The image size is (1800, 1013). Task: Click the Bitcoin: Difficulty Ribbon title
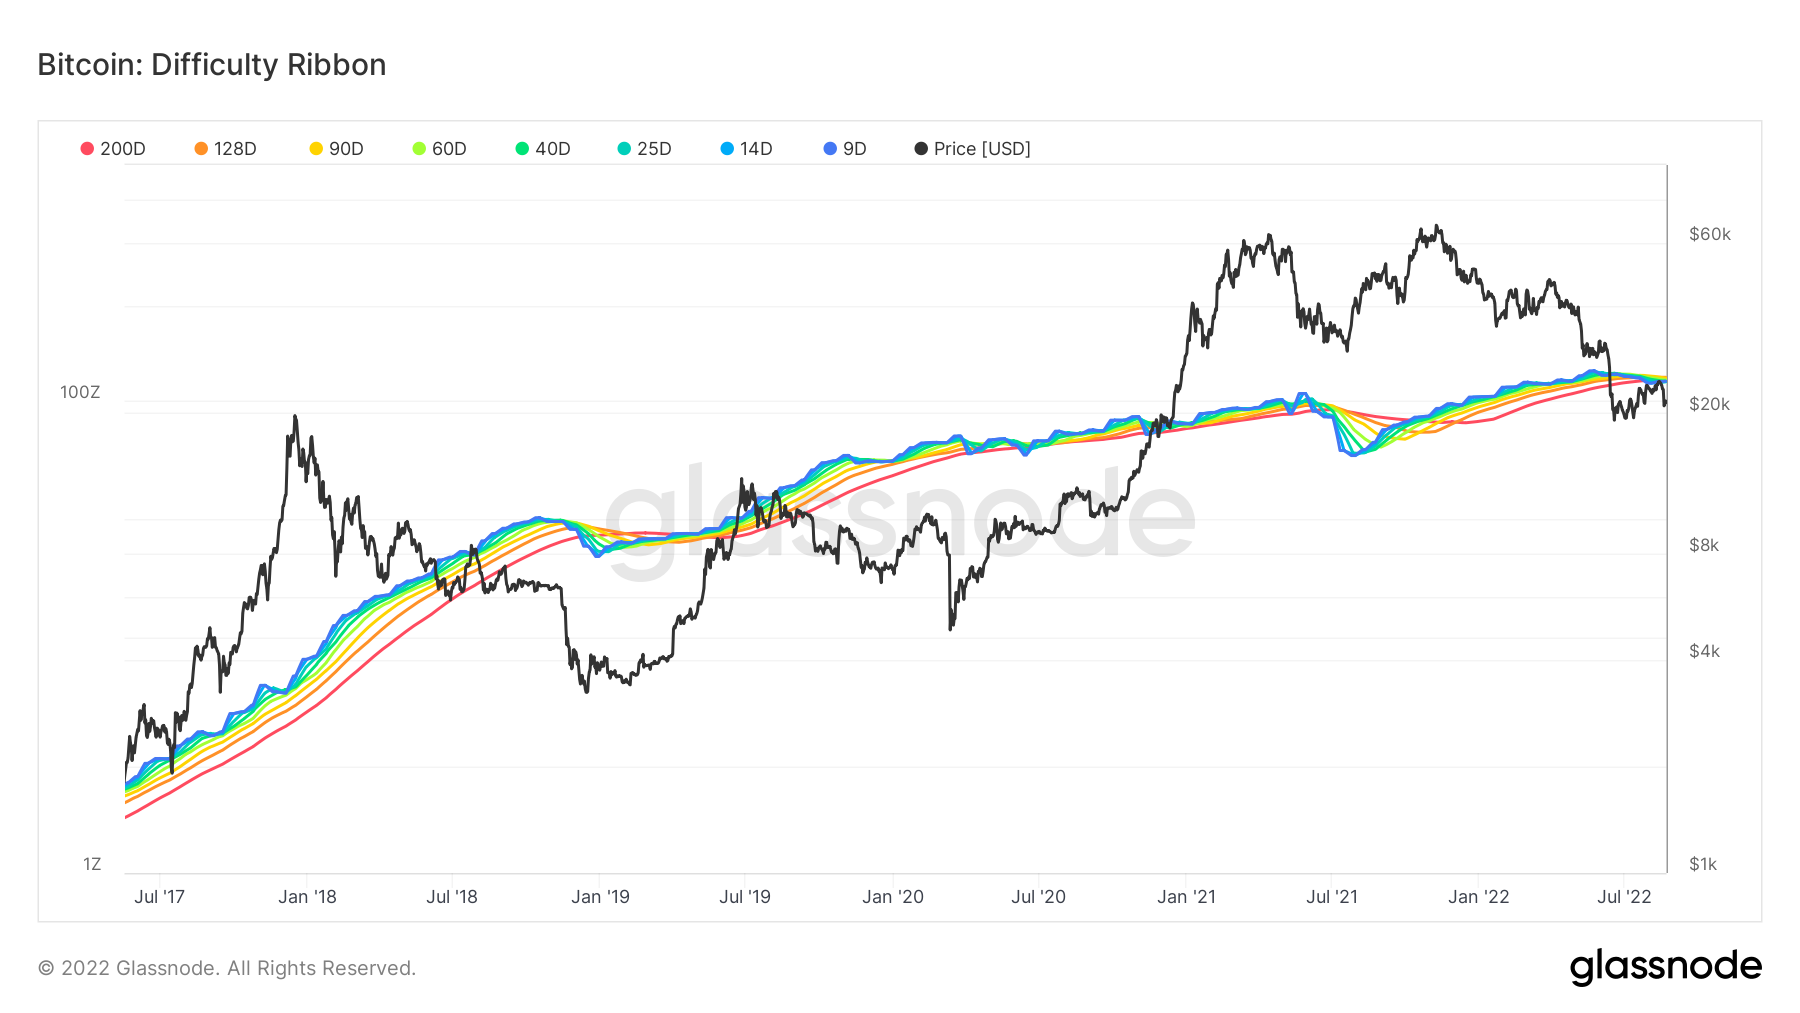[212, 65]
